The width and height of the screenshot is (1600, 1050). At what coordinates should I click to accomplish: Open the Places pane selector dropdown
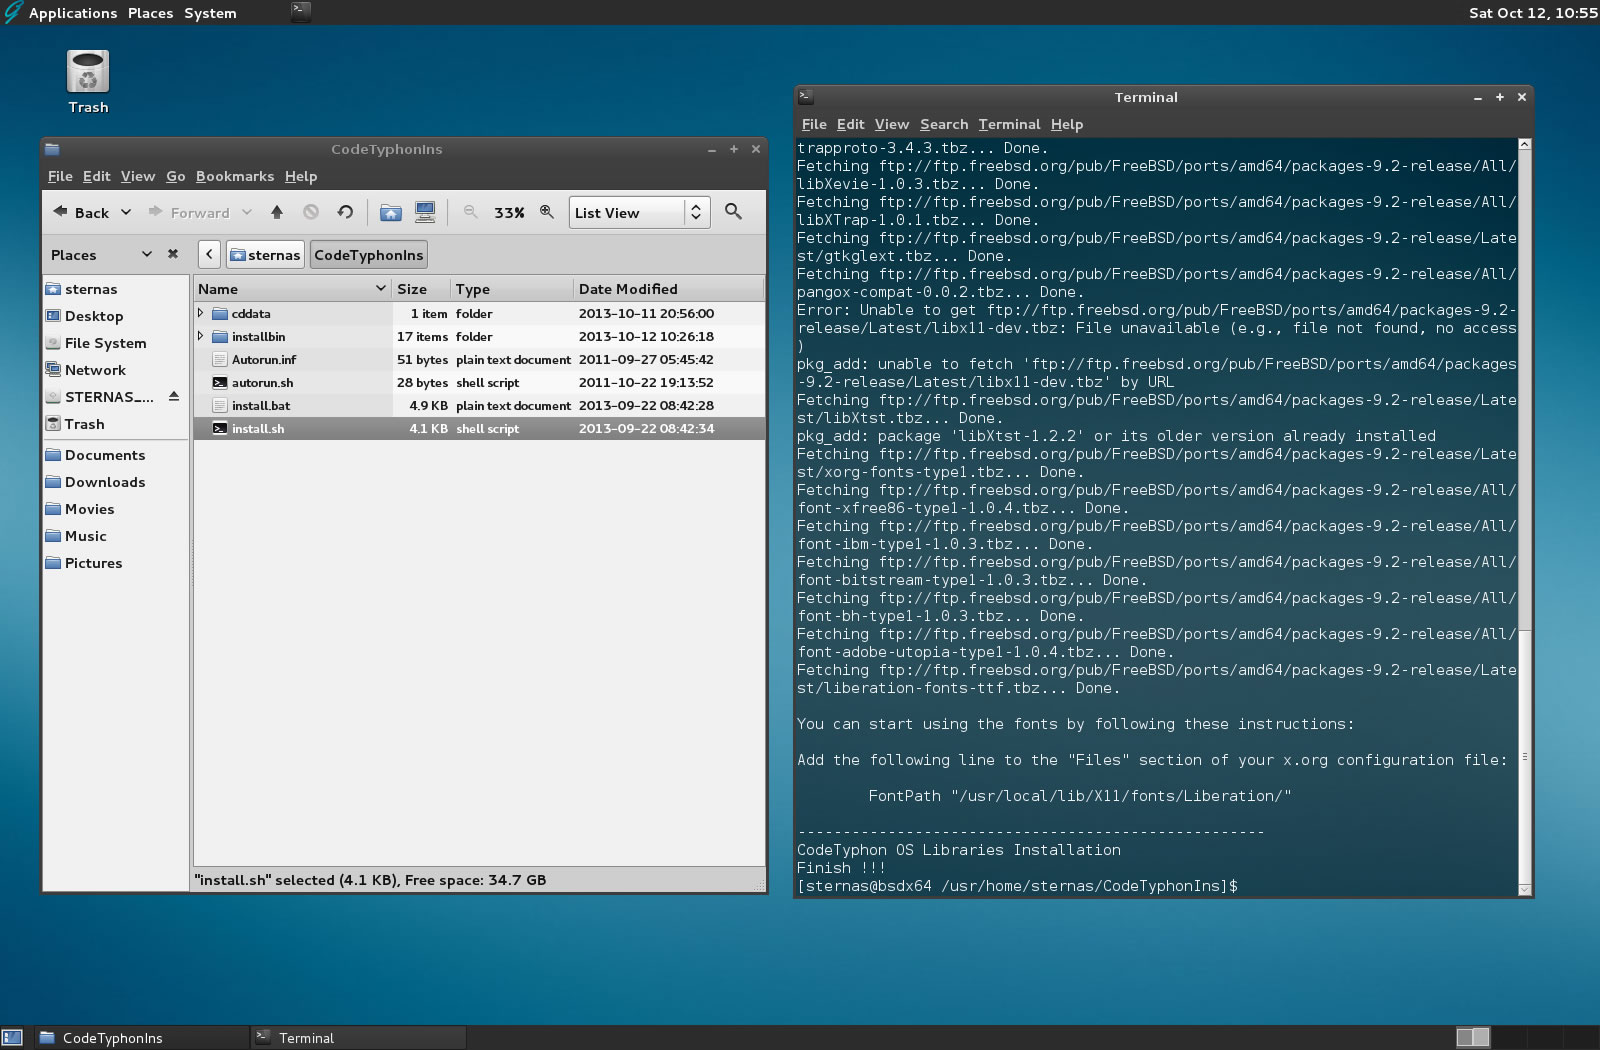click(147, 254)
